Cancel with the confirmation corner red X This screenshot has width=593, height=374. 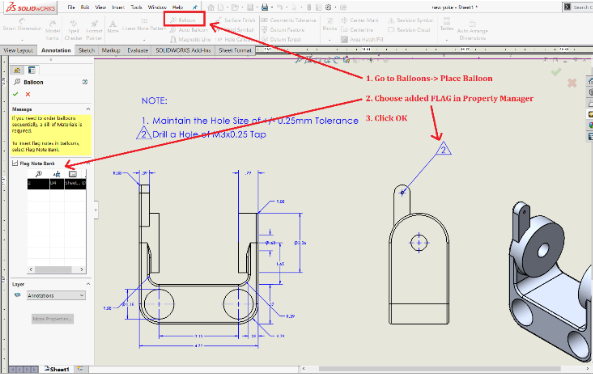(572, 83)
